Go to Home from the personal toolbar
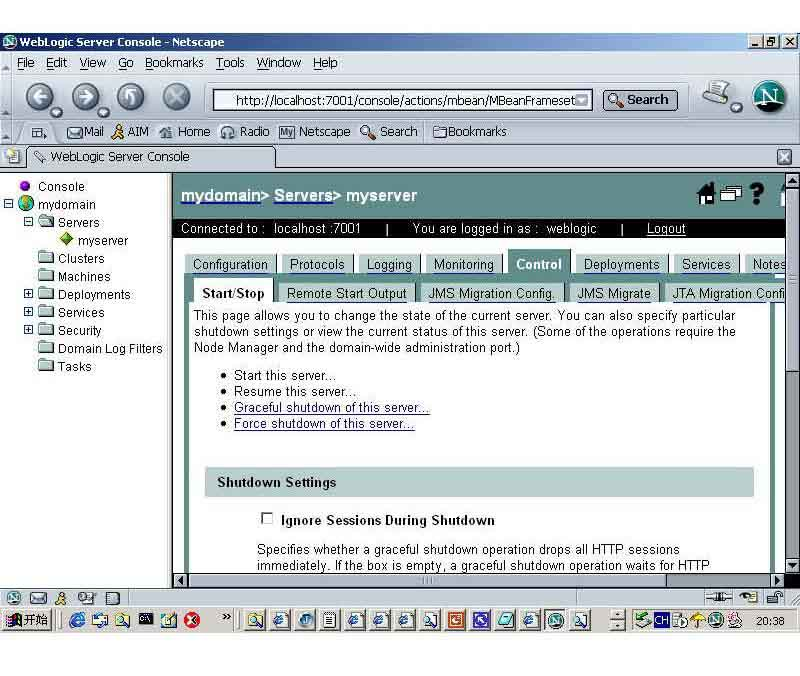Image resolution: width=800 pixels, height=676 pixels. coord(185,132)
